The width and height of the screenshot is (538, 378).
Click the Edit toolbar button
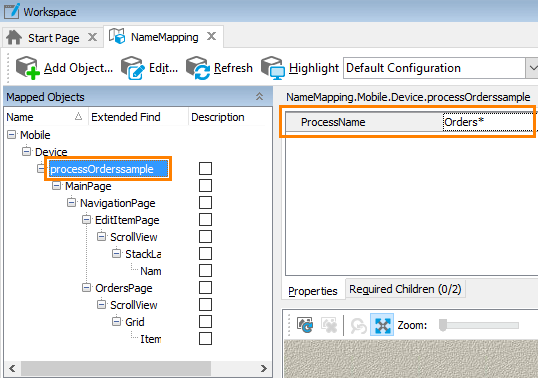(150, 68)
